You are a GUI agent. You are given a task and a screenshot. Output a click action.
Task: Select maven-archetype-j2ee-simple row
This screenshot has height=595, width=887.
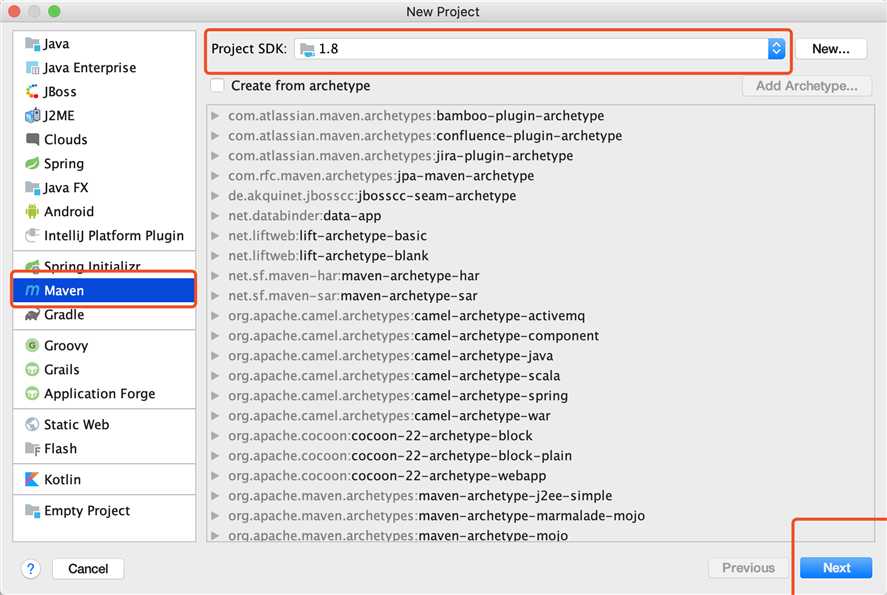[x=541, y=496]
